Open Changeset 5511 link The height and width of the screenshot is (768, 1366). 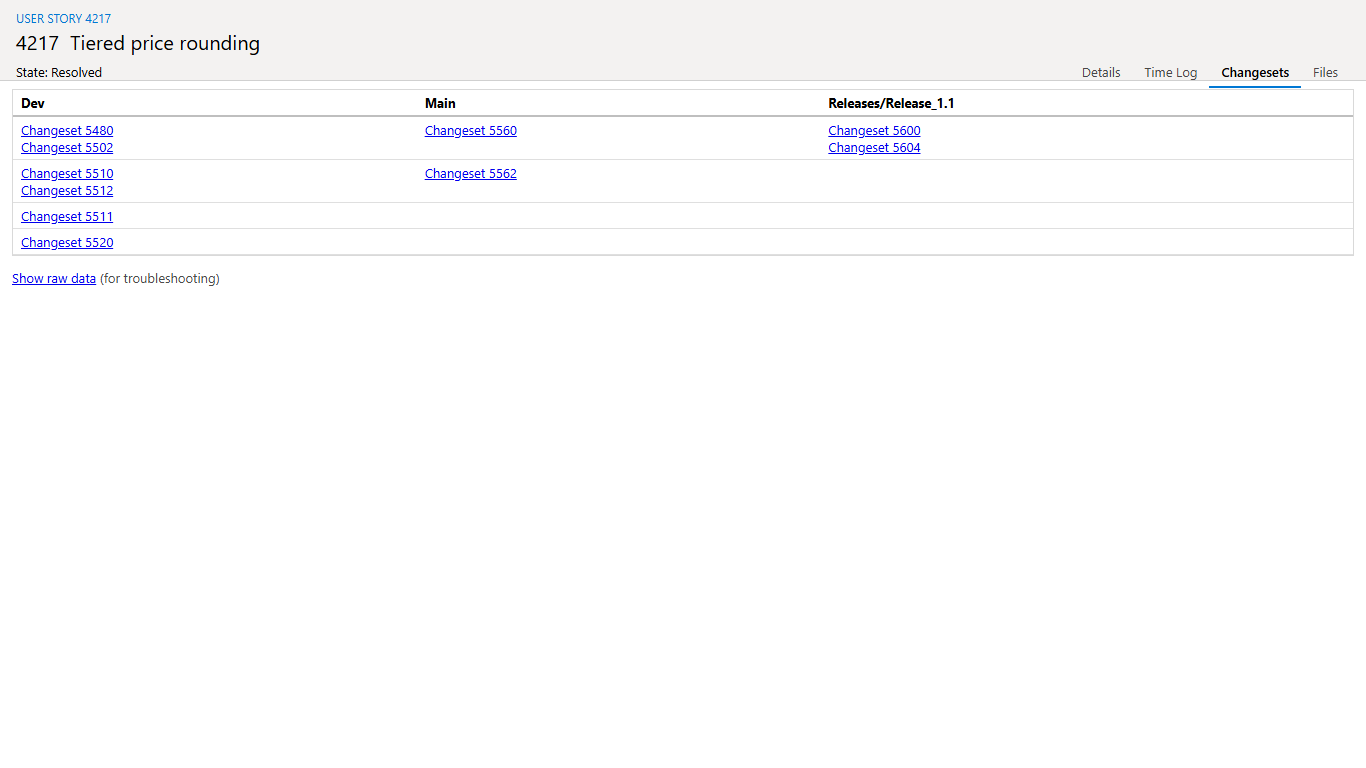(x=67, y=217)
